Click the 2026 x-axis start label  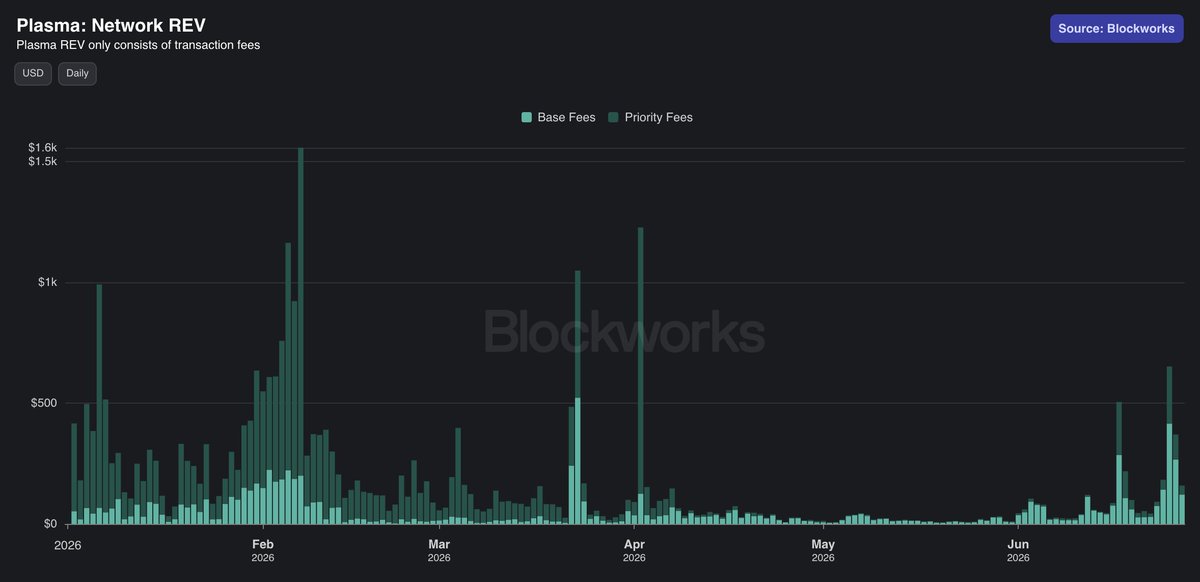(x=67, y=545)
